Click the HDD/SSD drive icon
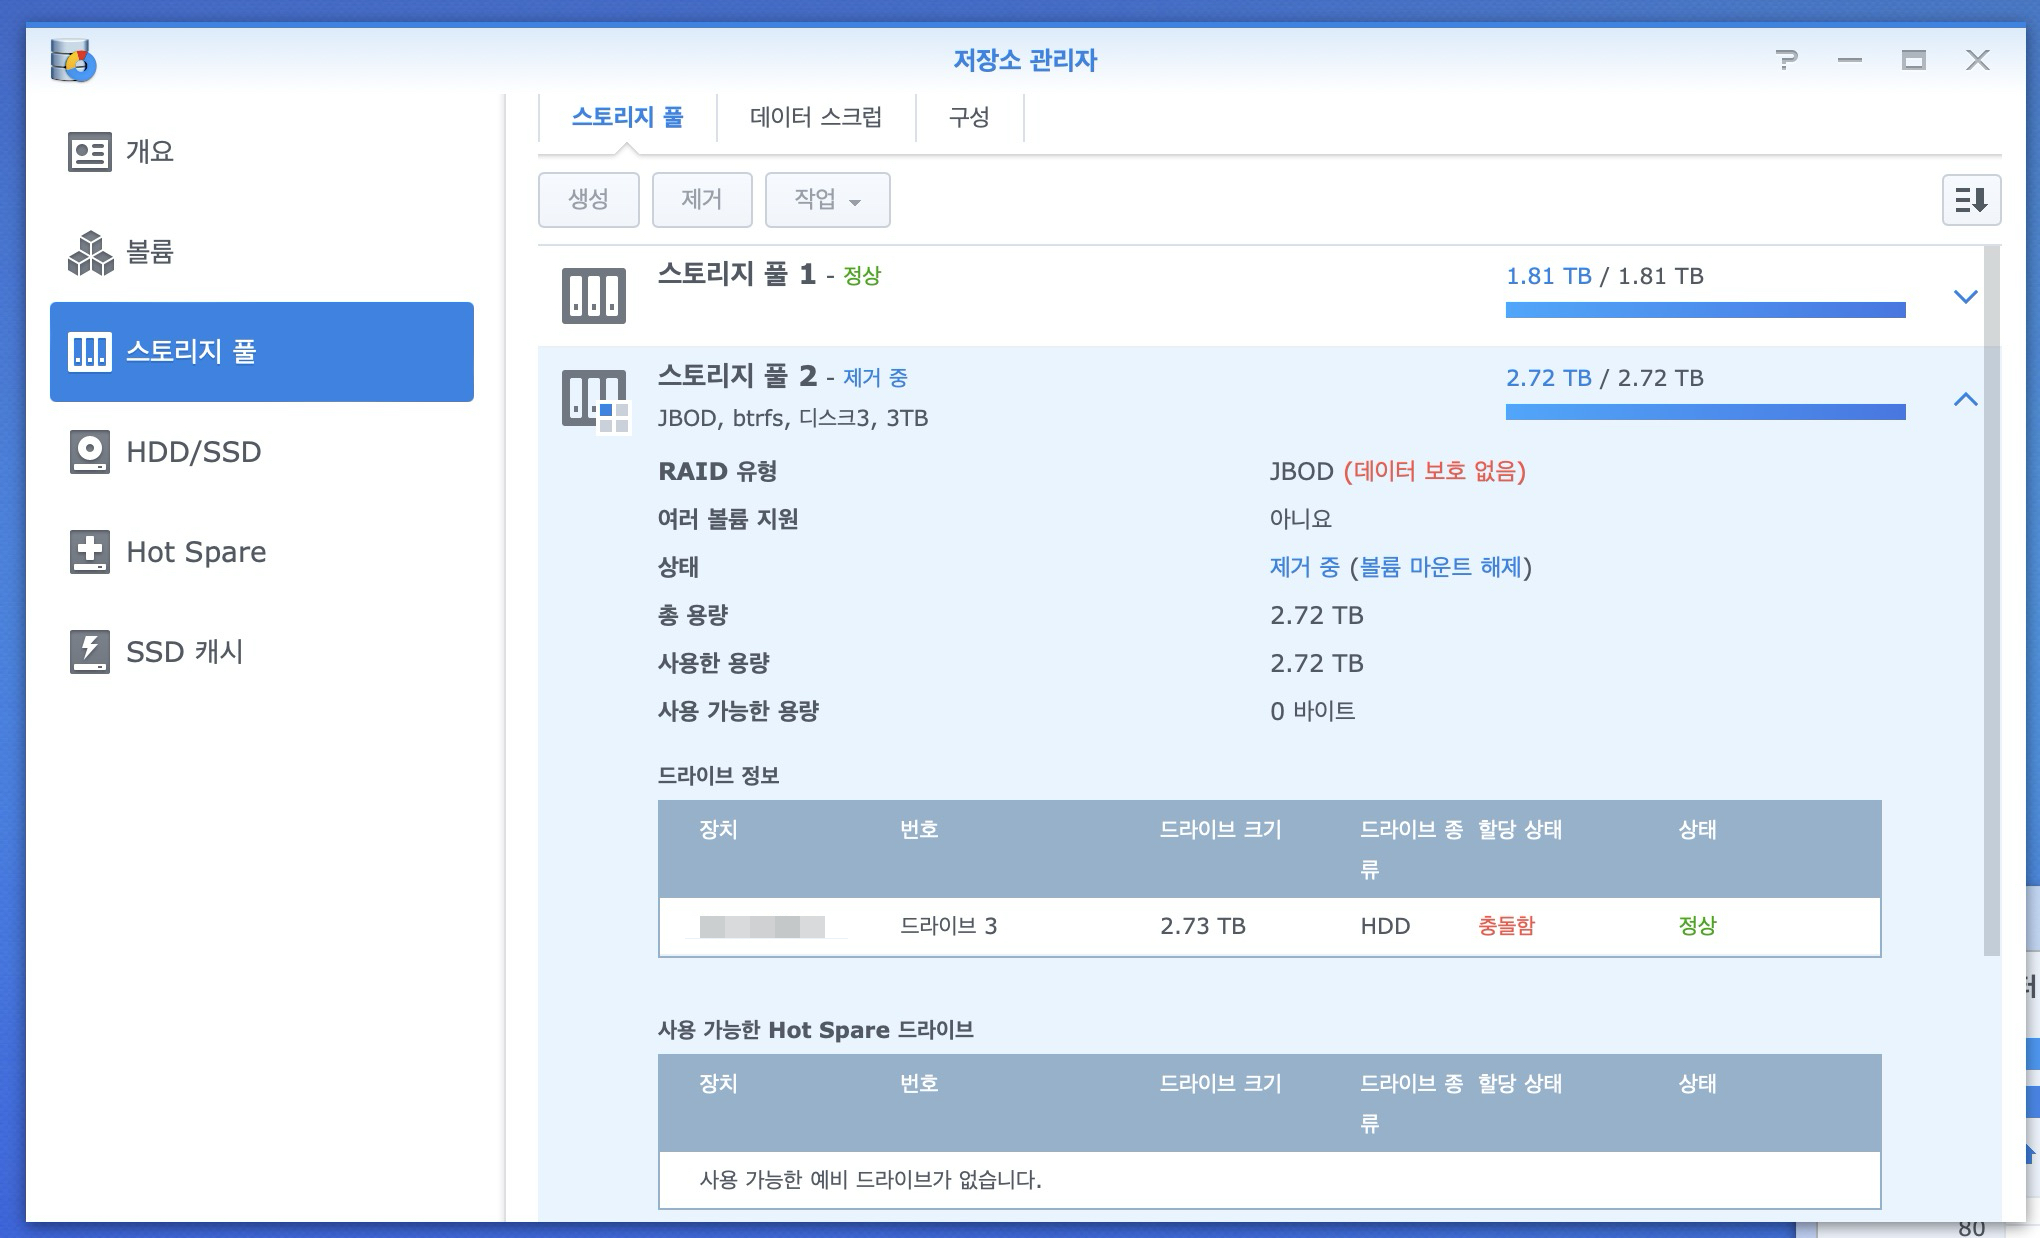Screen dimensions: 2040x1238 coord(89,452)
